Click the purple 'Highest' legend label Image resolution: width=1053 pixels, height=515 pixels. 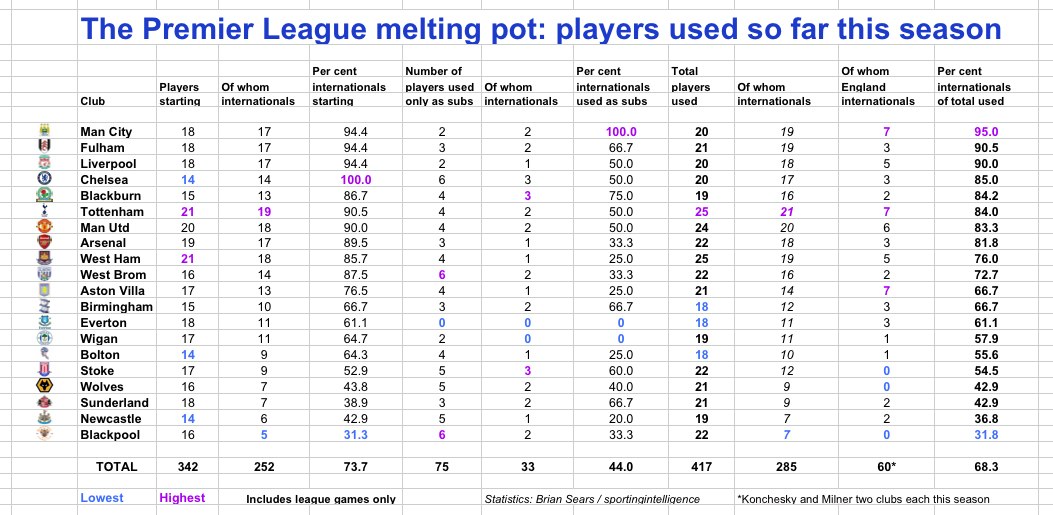point(182,498)
